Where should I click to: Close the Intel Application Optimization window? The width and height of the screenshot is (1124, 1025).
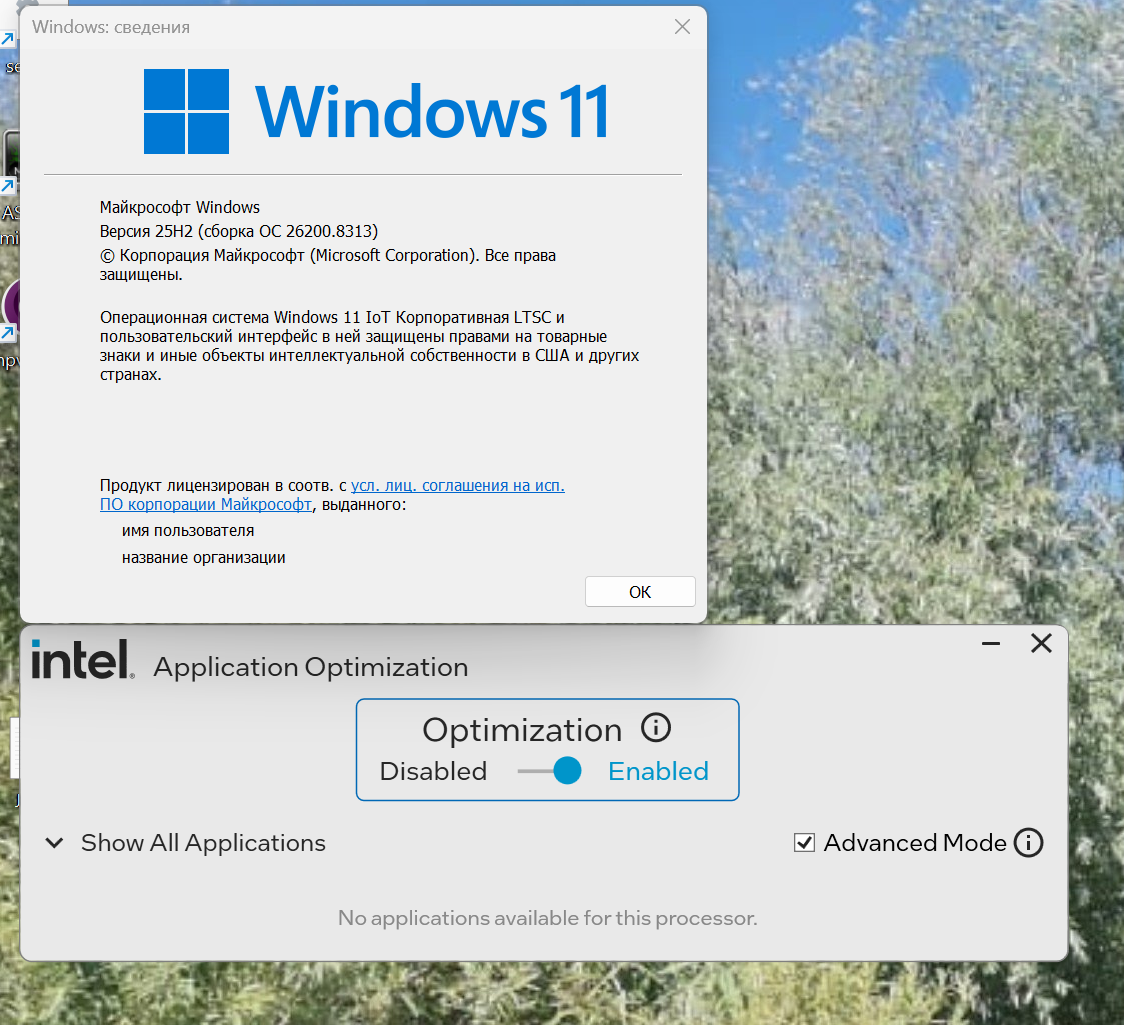[1041, 644]
